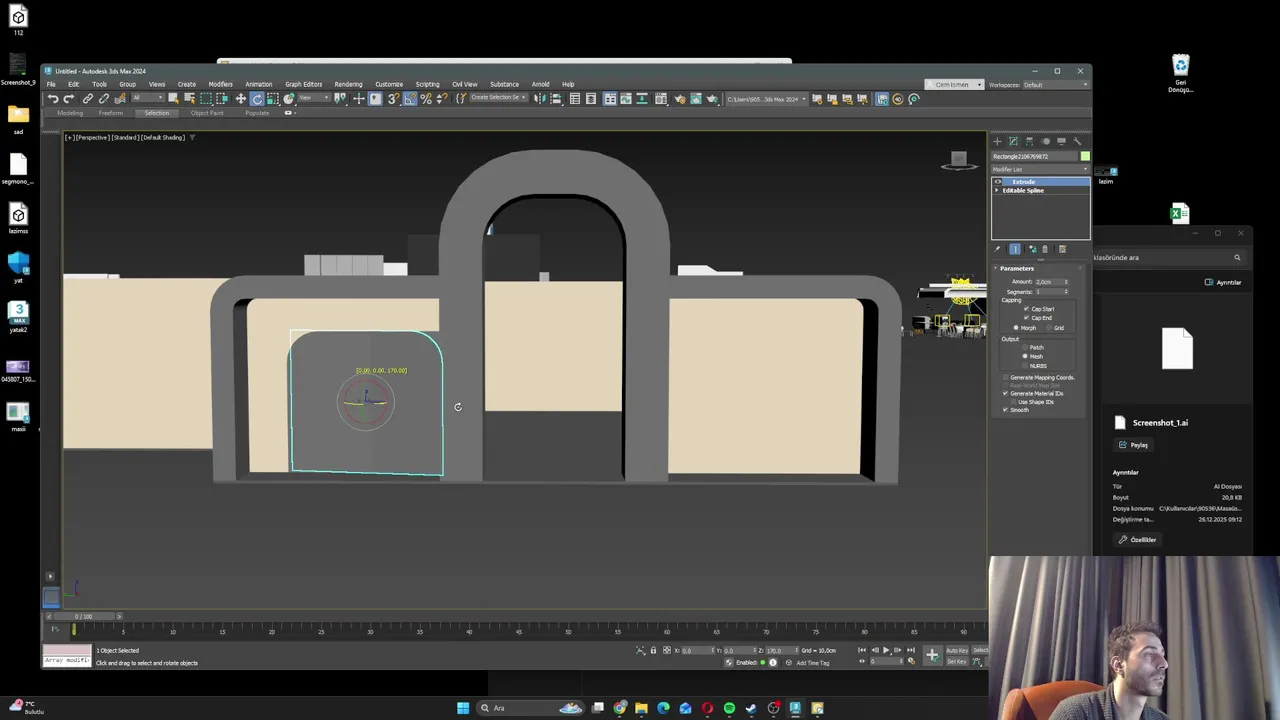Open the user account sign-in dropdown

(954, 84)
